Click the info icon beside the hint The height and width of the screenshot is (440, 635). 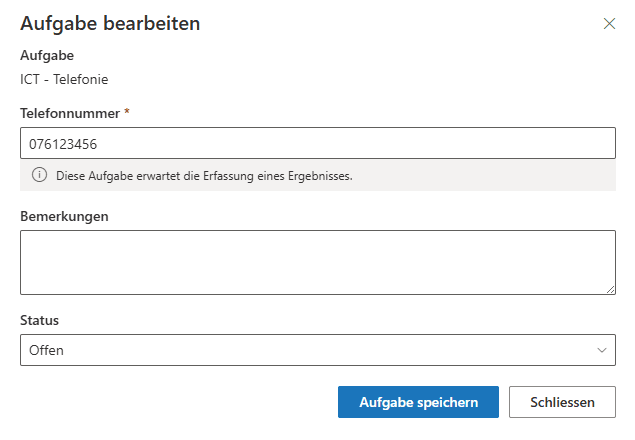point(40,176)
